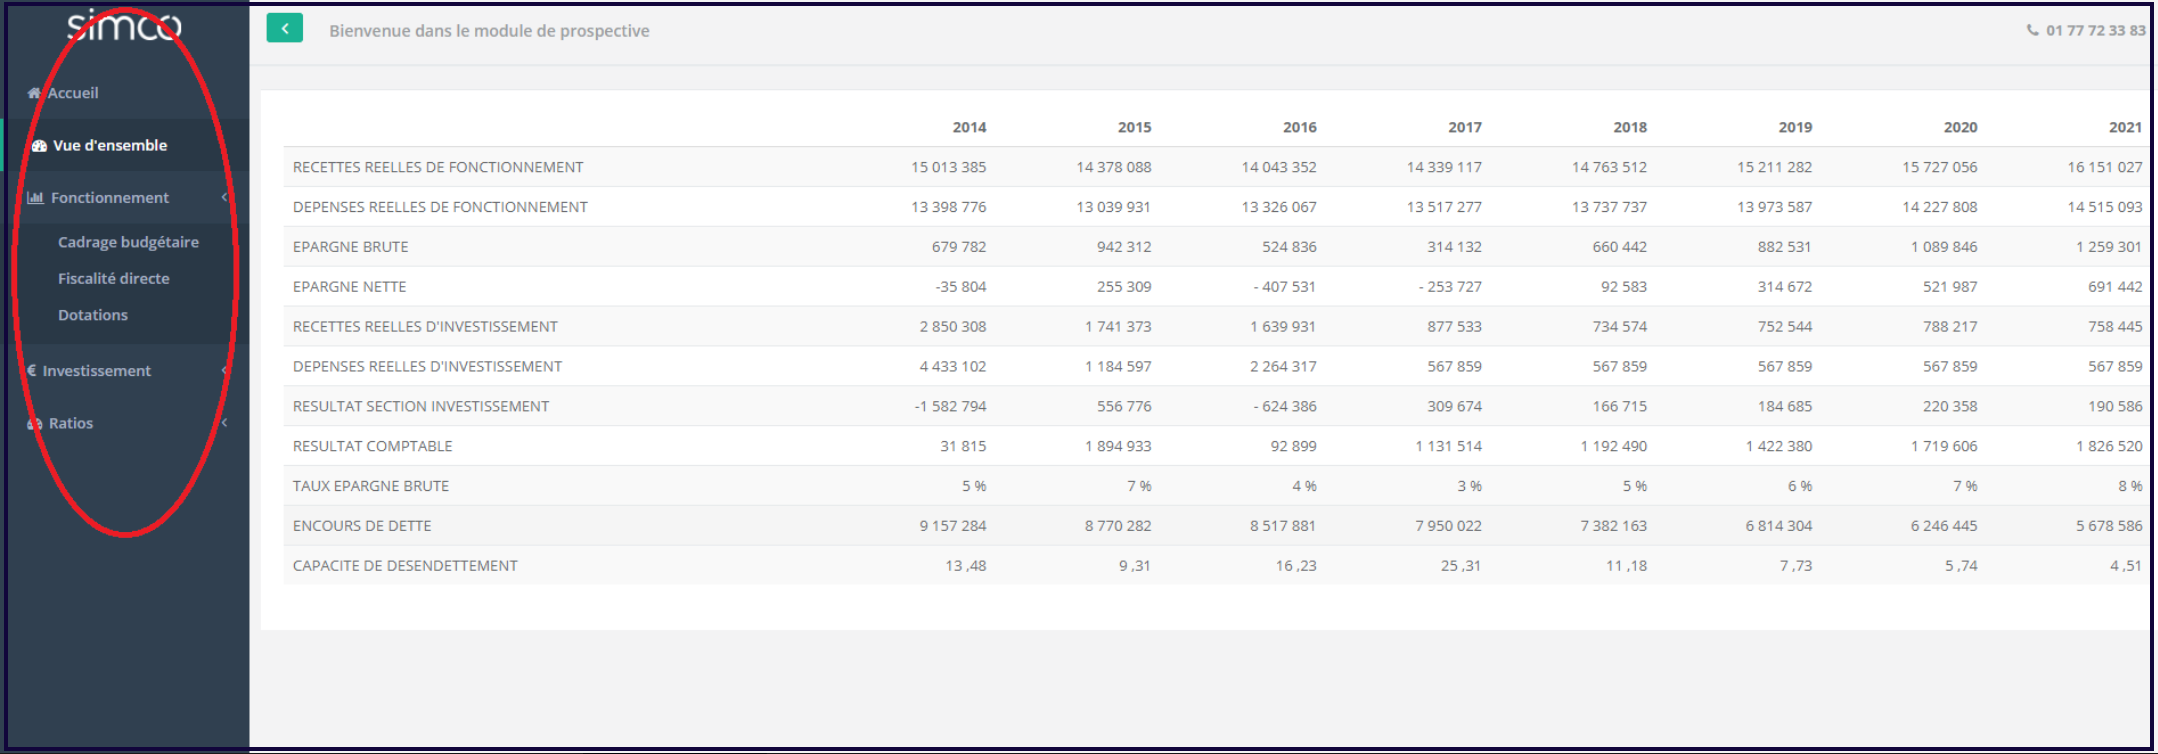Image resolution: width=2158 pixels, height=754 pixels.
Task: Click the dashboard gauge icon for Vue d'ensemble
Action: [39, 146]
